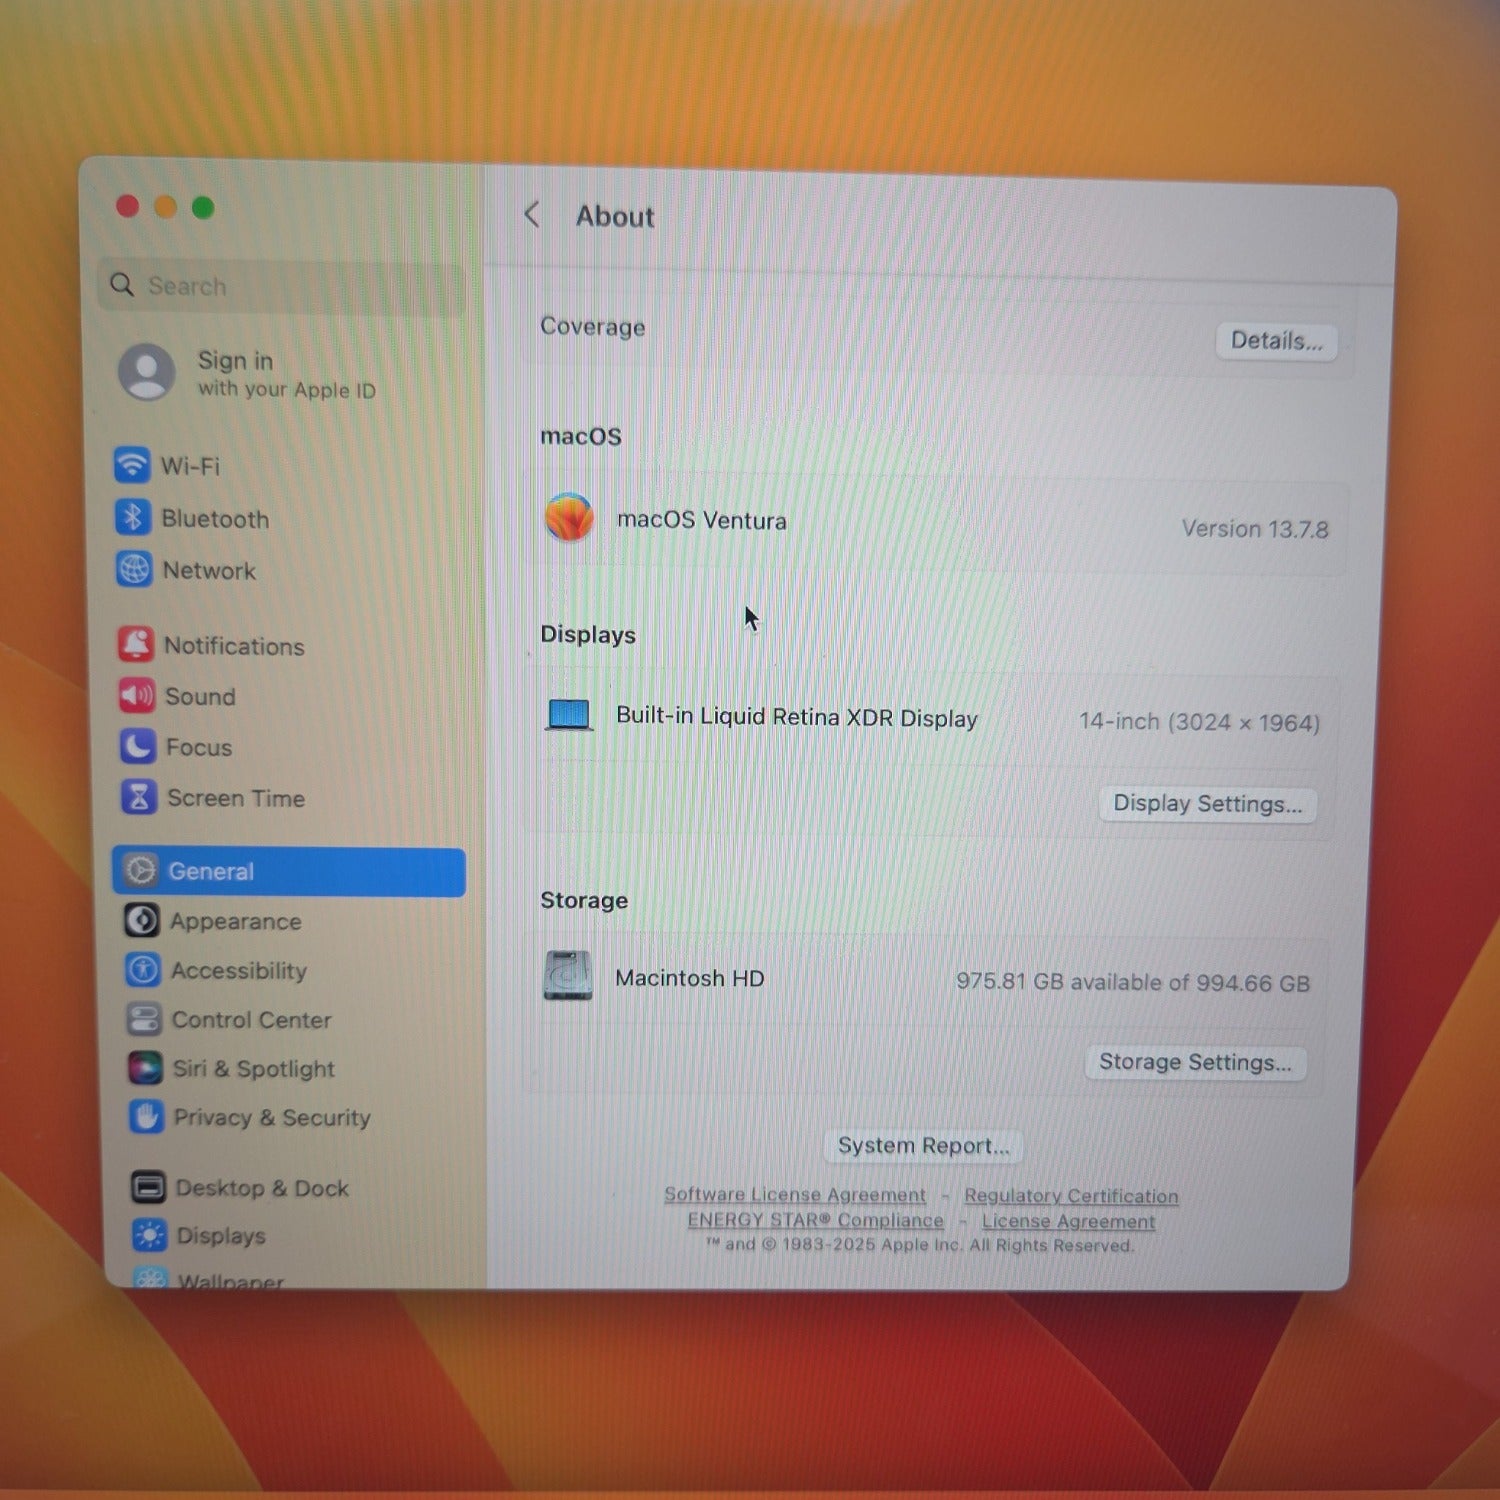Select the Sound speaker icon
The width and height of the screenshot is (1500, 1500).
137,695
